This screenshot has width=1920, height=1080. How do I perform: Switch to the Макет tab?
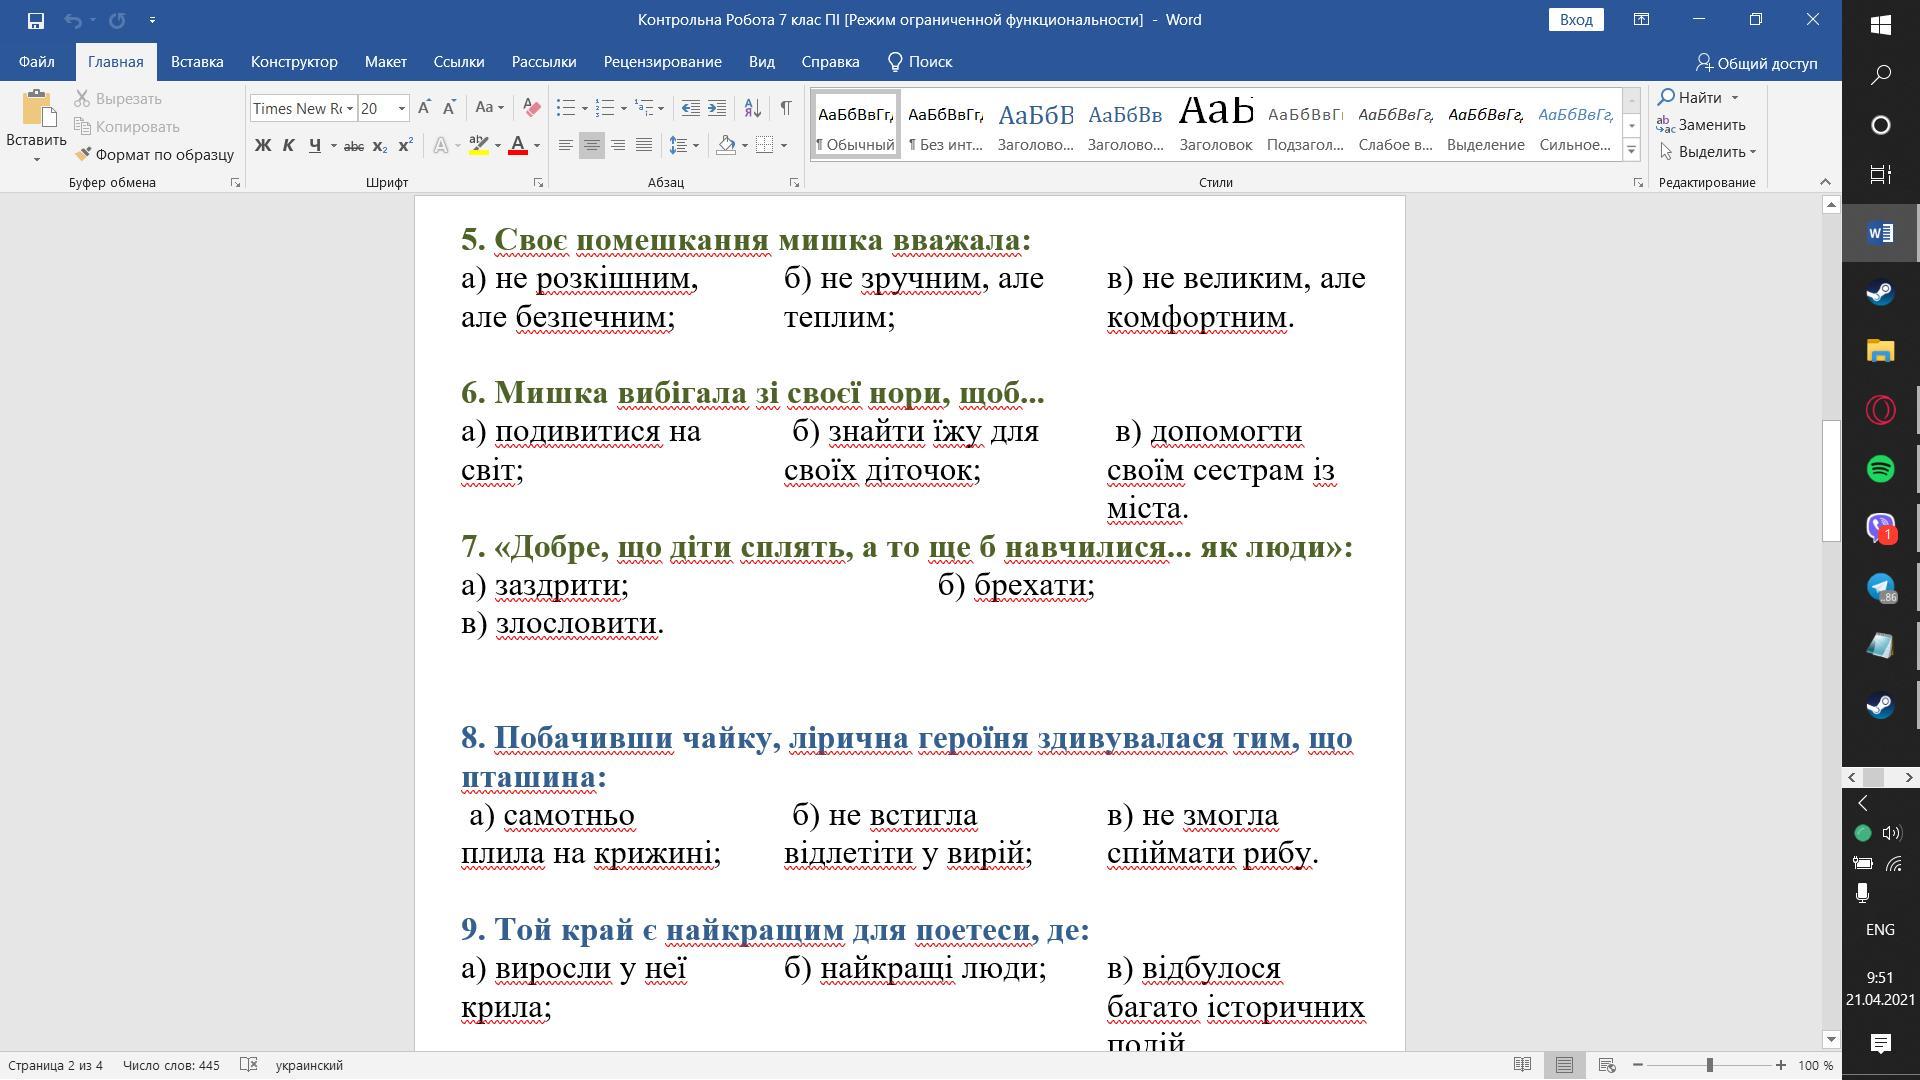coord(386,62)
